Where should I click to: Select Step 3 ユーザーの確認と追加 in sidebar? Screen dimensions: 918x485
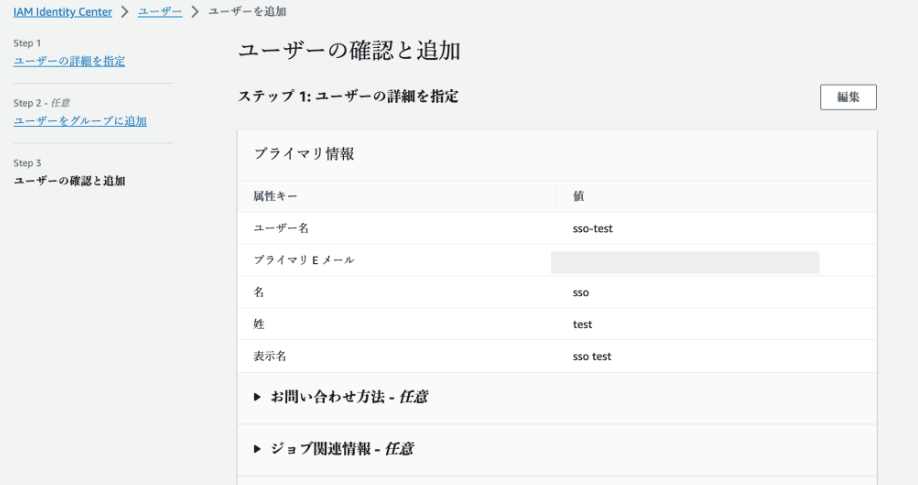pyautogui.click(x=76, y=181)
